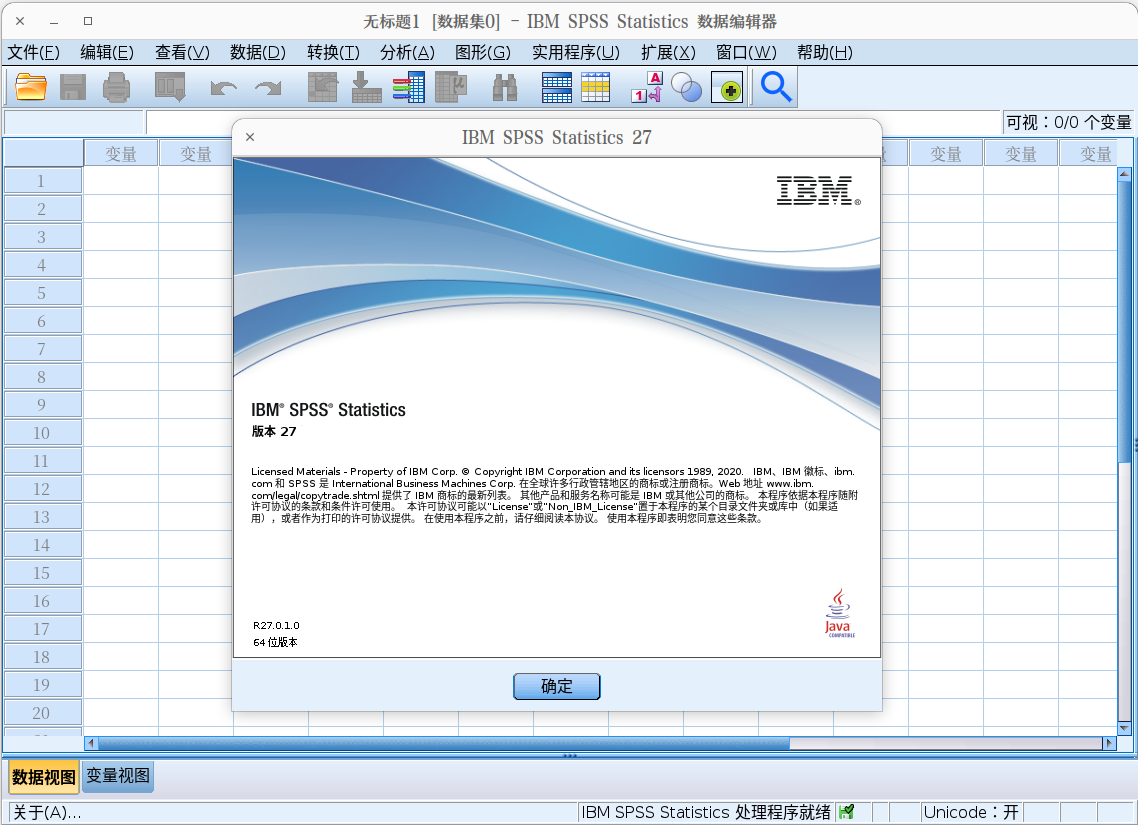Click the IBM logo in the About dialog
1138x825 pixels.
click(x=819, y=191)
